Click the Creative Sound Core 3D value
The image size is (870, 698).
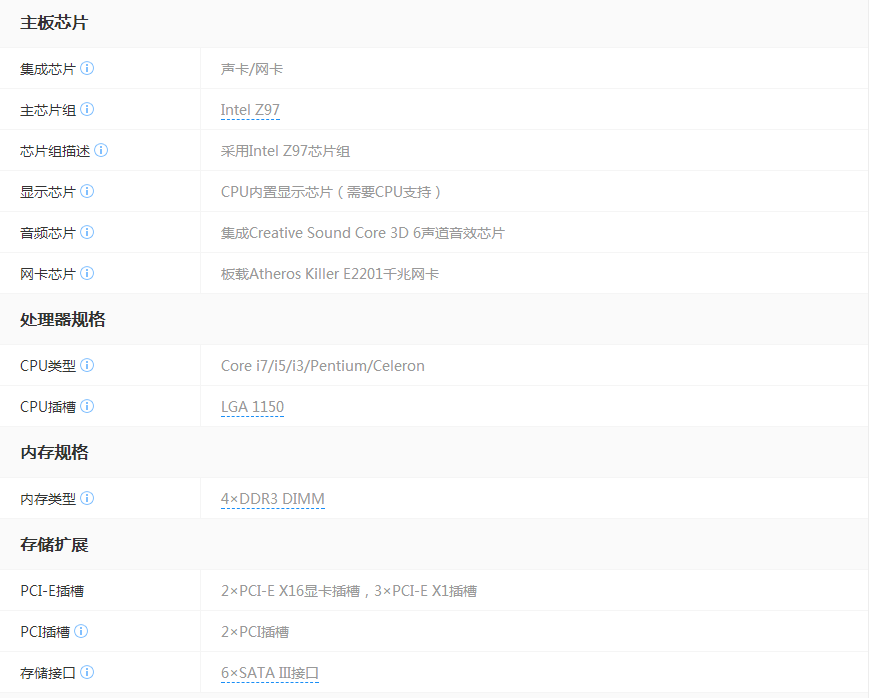click(x=363, y=233)
